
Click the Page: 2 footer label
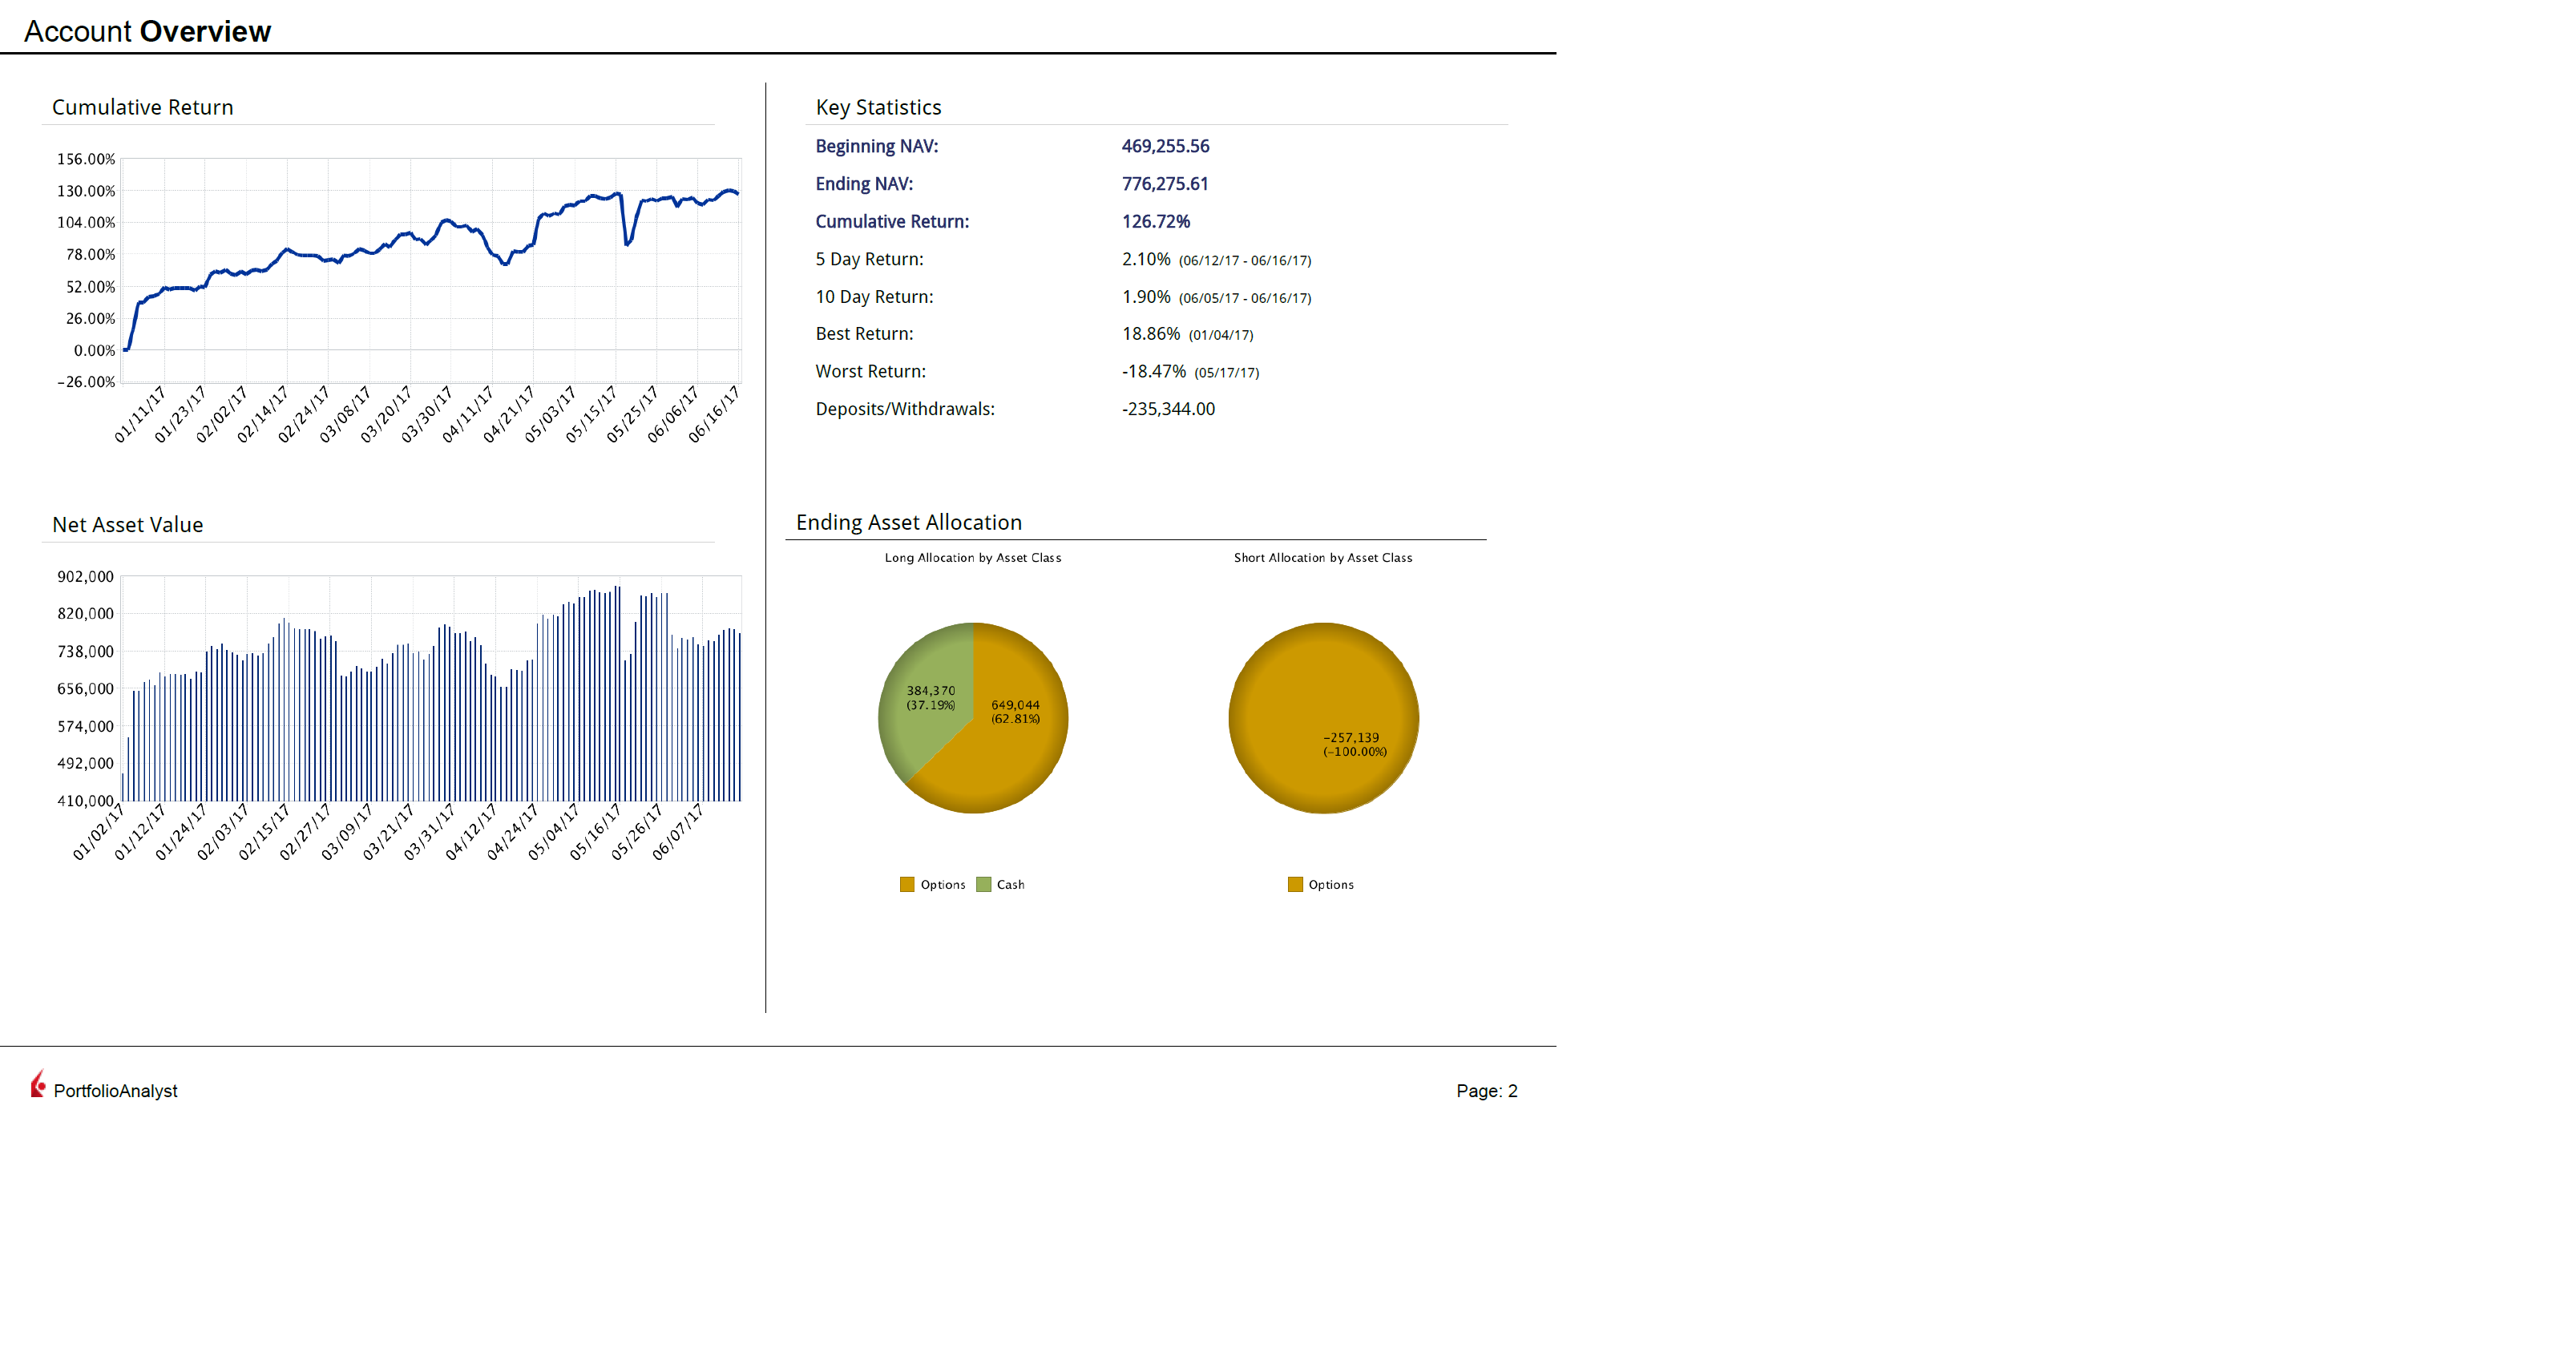(1486, 1091)
